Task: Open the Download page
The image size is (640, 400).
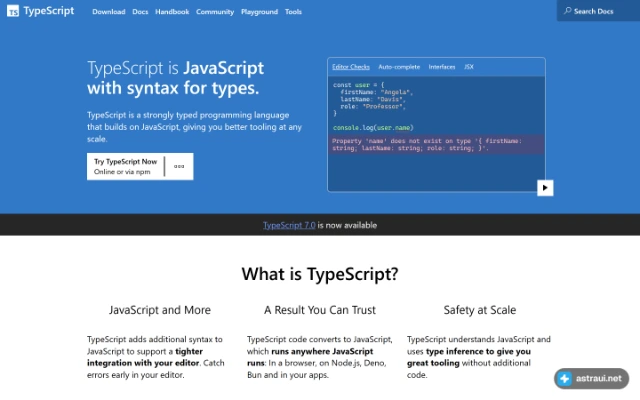Action: (x=109, y=12)
